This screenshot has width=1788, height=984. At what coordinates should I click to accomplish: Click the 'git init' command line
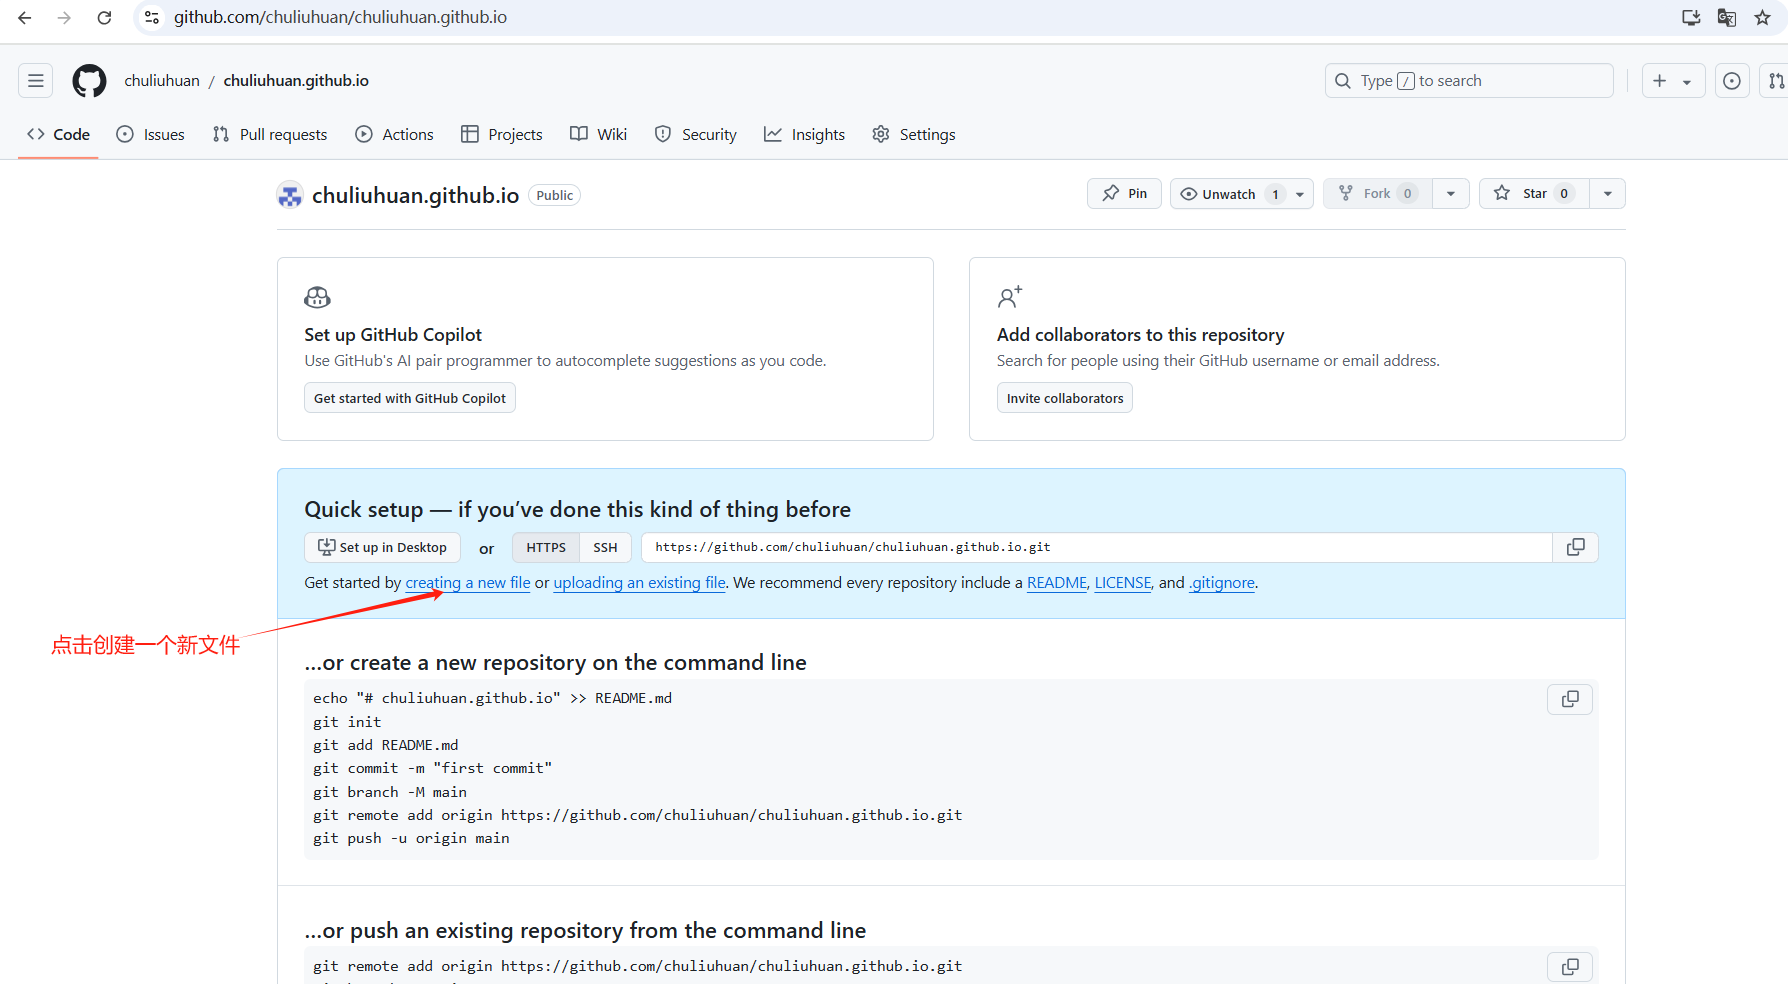(347, 722)
